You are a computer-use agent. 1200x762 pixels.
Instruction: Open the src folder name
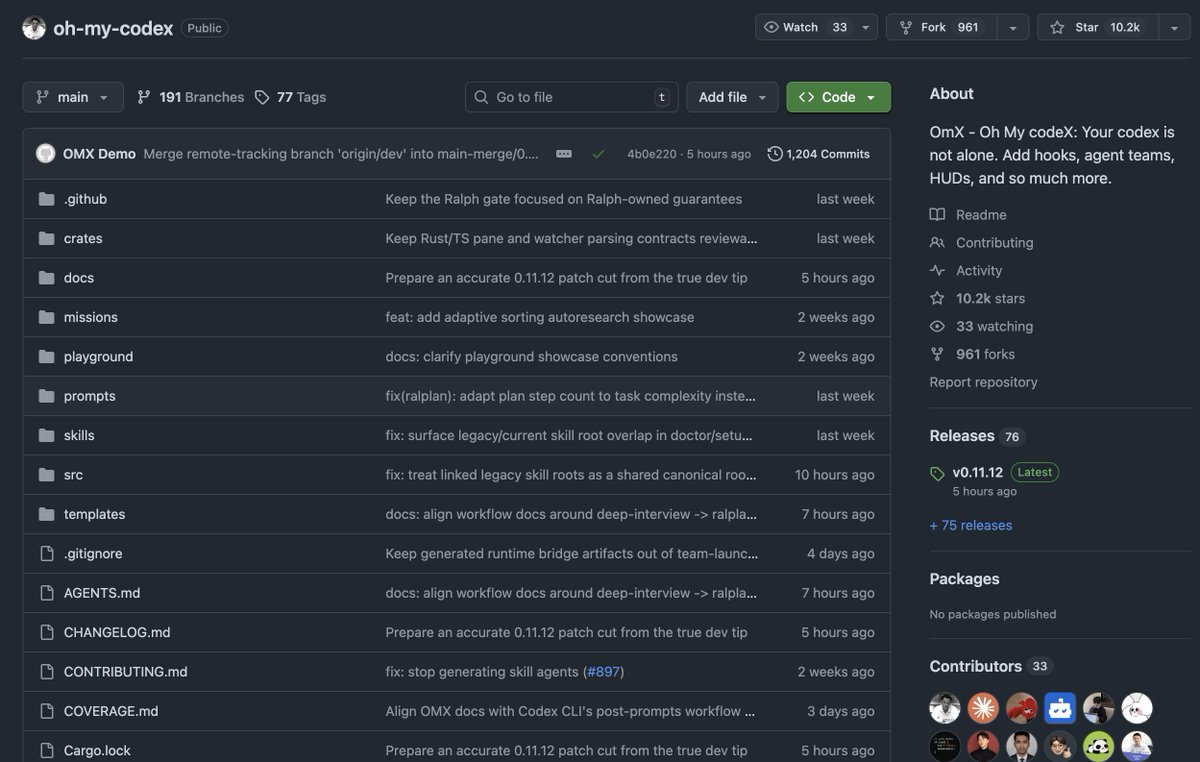pos(73,475)
